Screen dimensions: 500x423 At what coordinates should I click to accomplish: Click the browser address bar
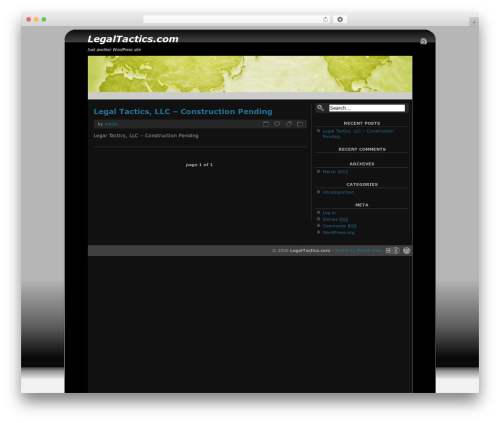[237, 19]
